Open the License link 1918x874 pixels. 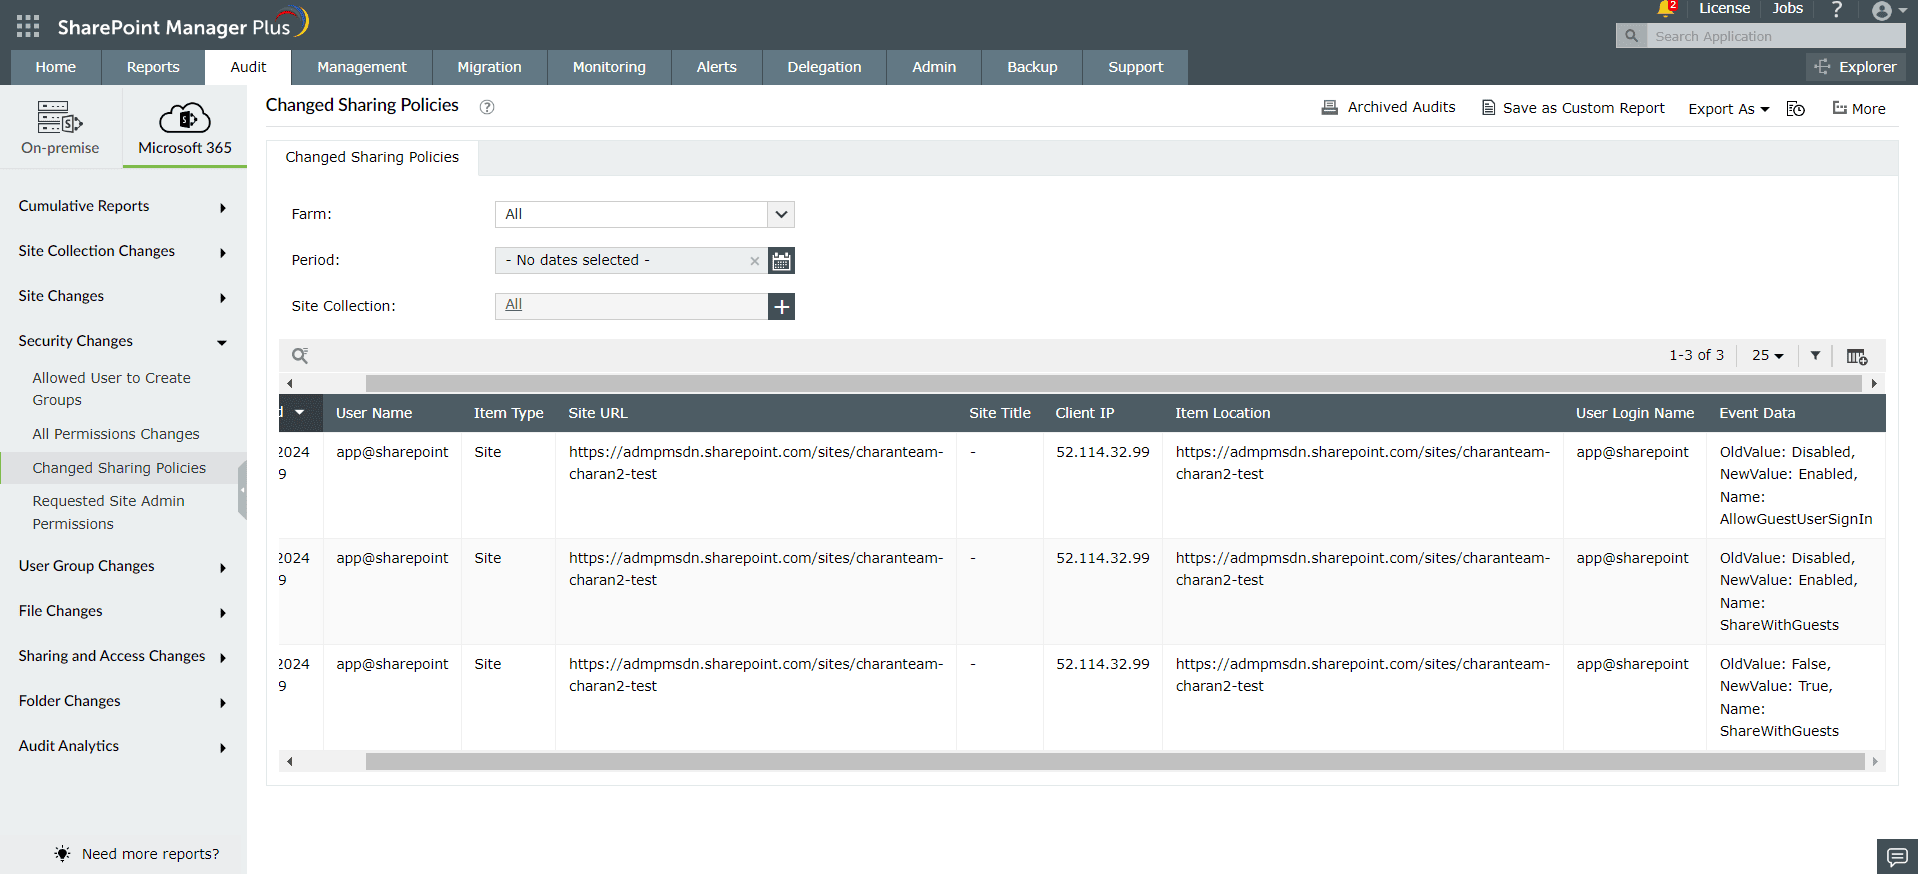coord(1724,9)
